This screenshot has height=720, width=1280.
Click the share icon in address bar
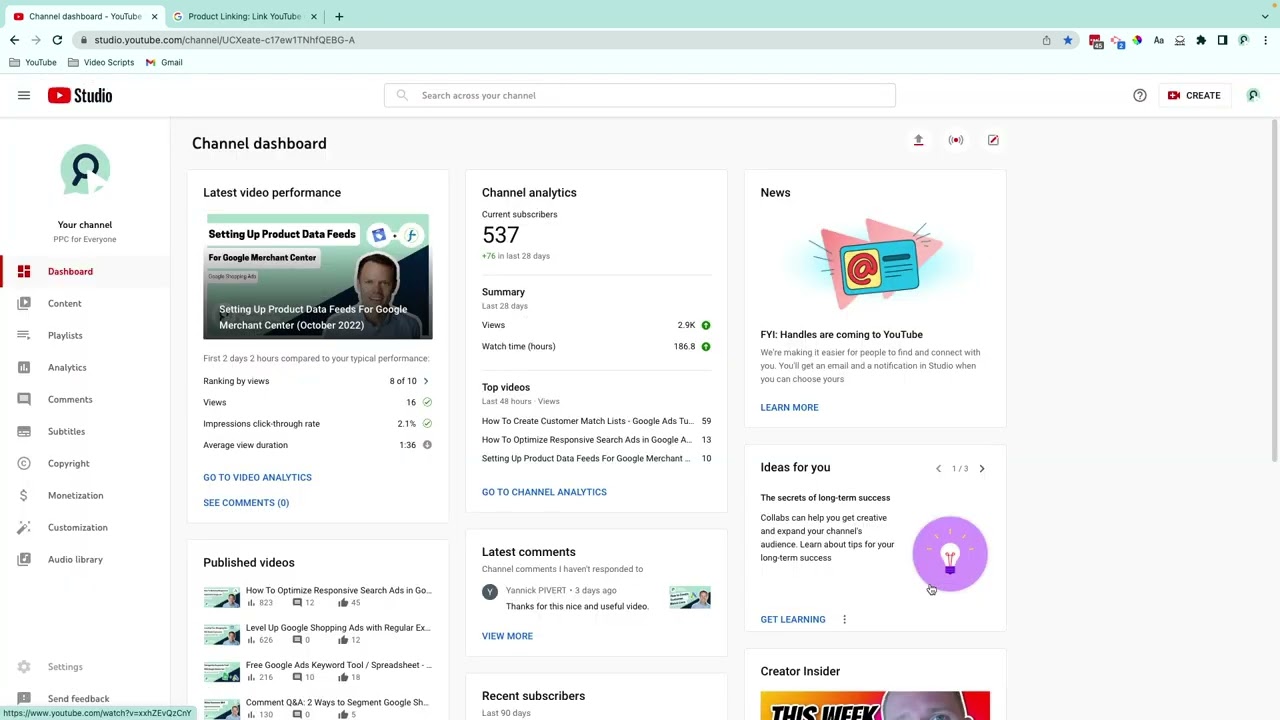click(x=1047, y=40)
